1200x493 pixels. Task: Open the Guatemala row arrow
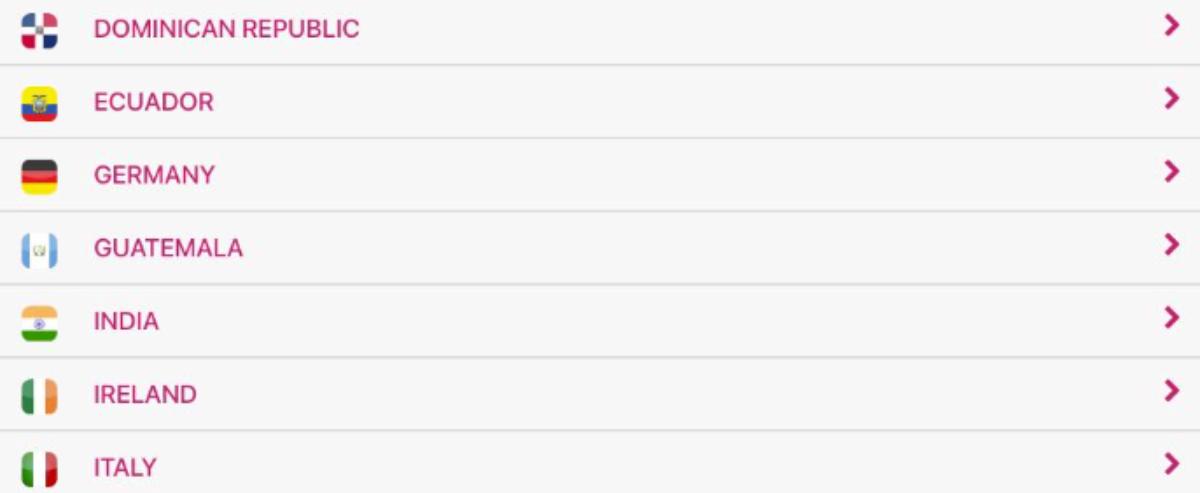tap(1172, 244)
